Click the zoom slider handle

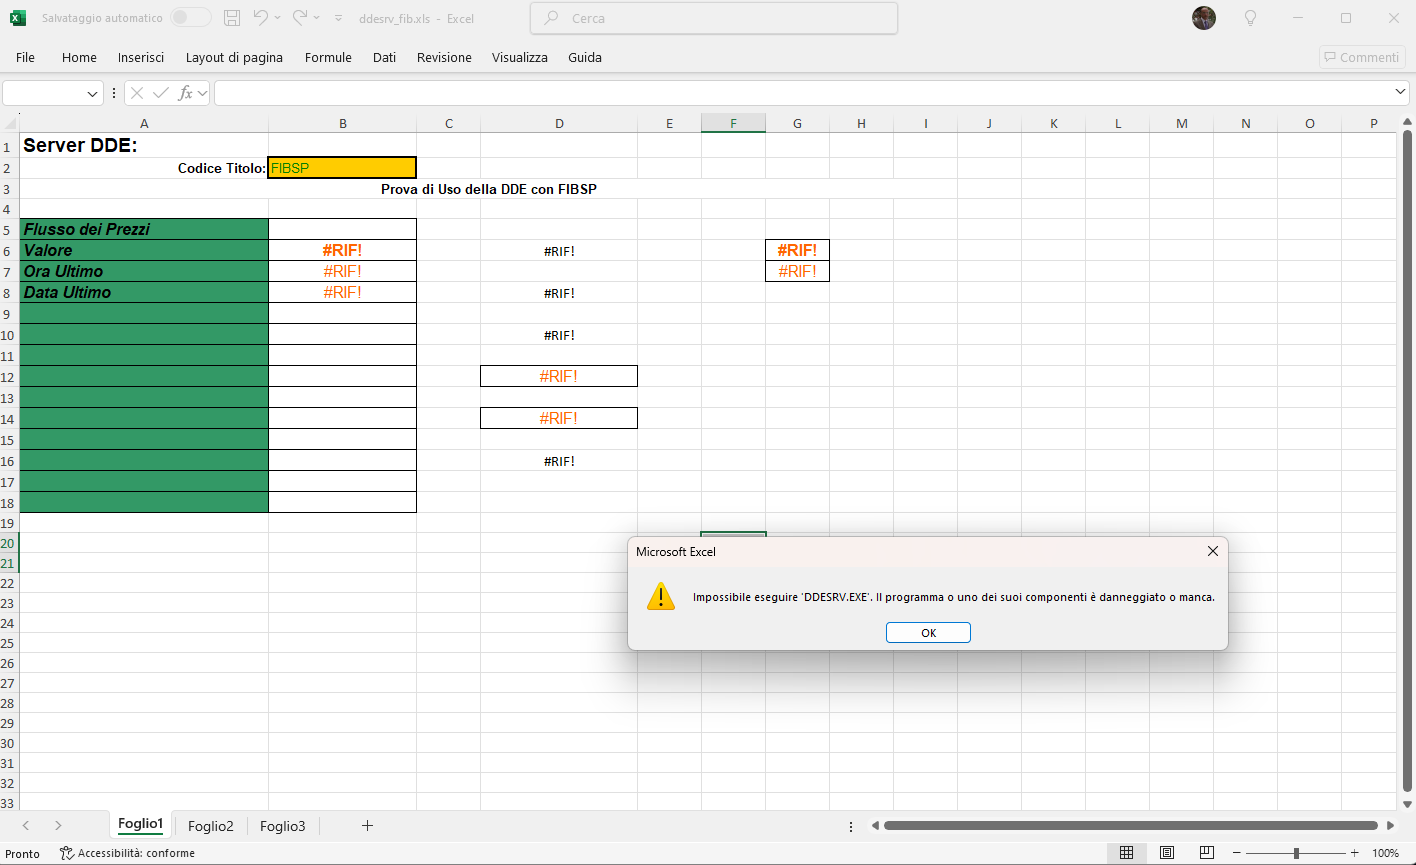click(x=1296, y=853)
